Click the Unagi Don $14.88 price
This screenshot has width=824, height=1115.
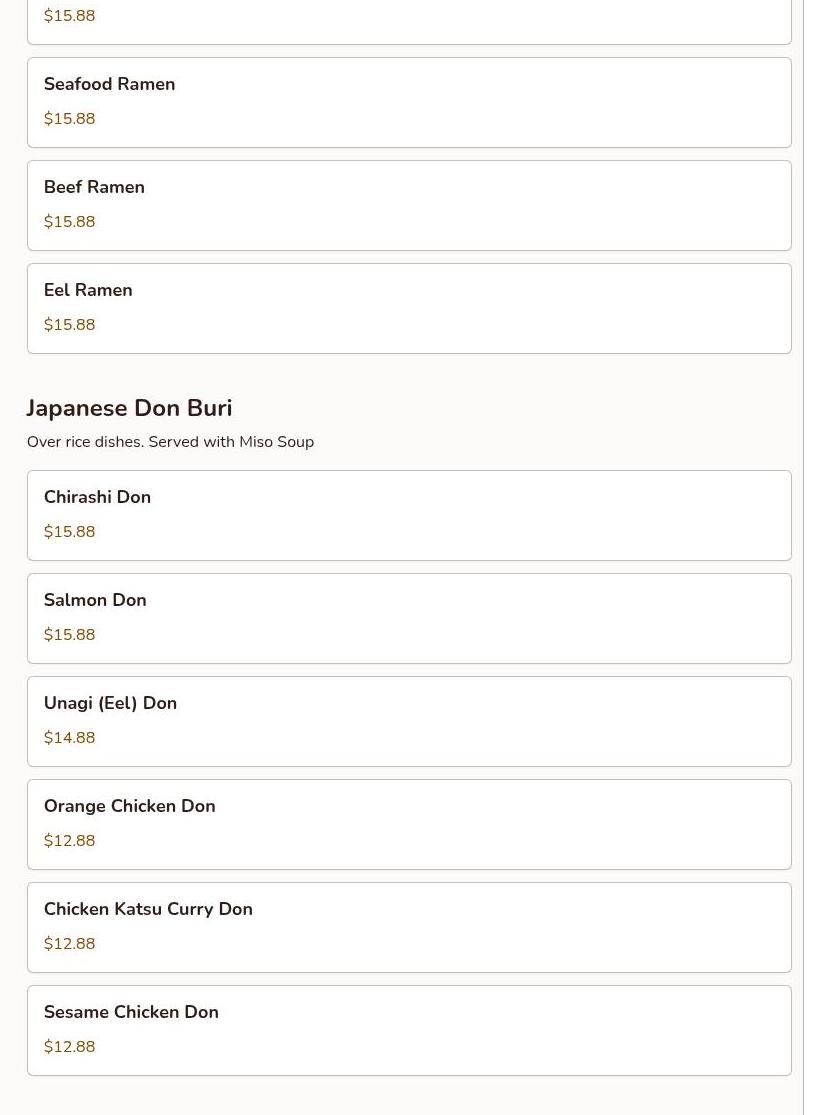tap(70, 738)
